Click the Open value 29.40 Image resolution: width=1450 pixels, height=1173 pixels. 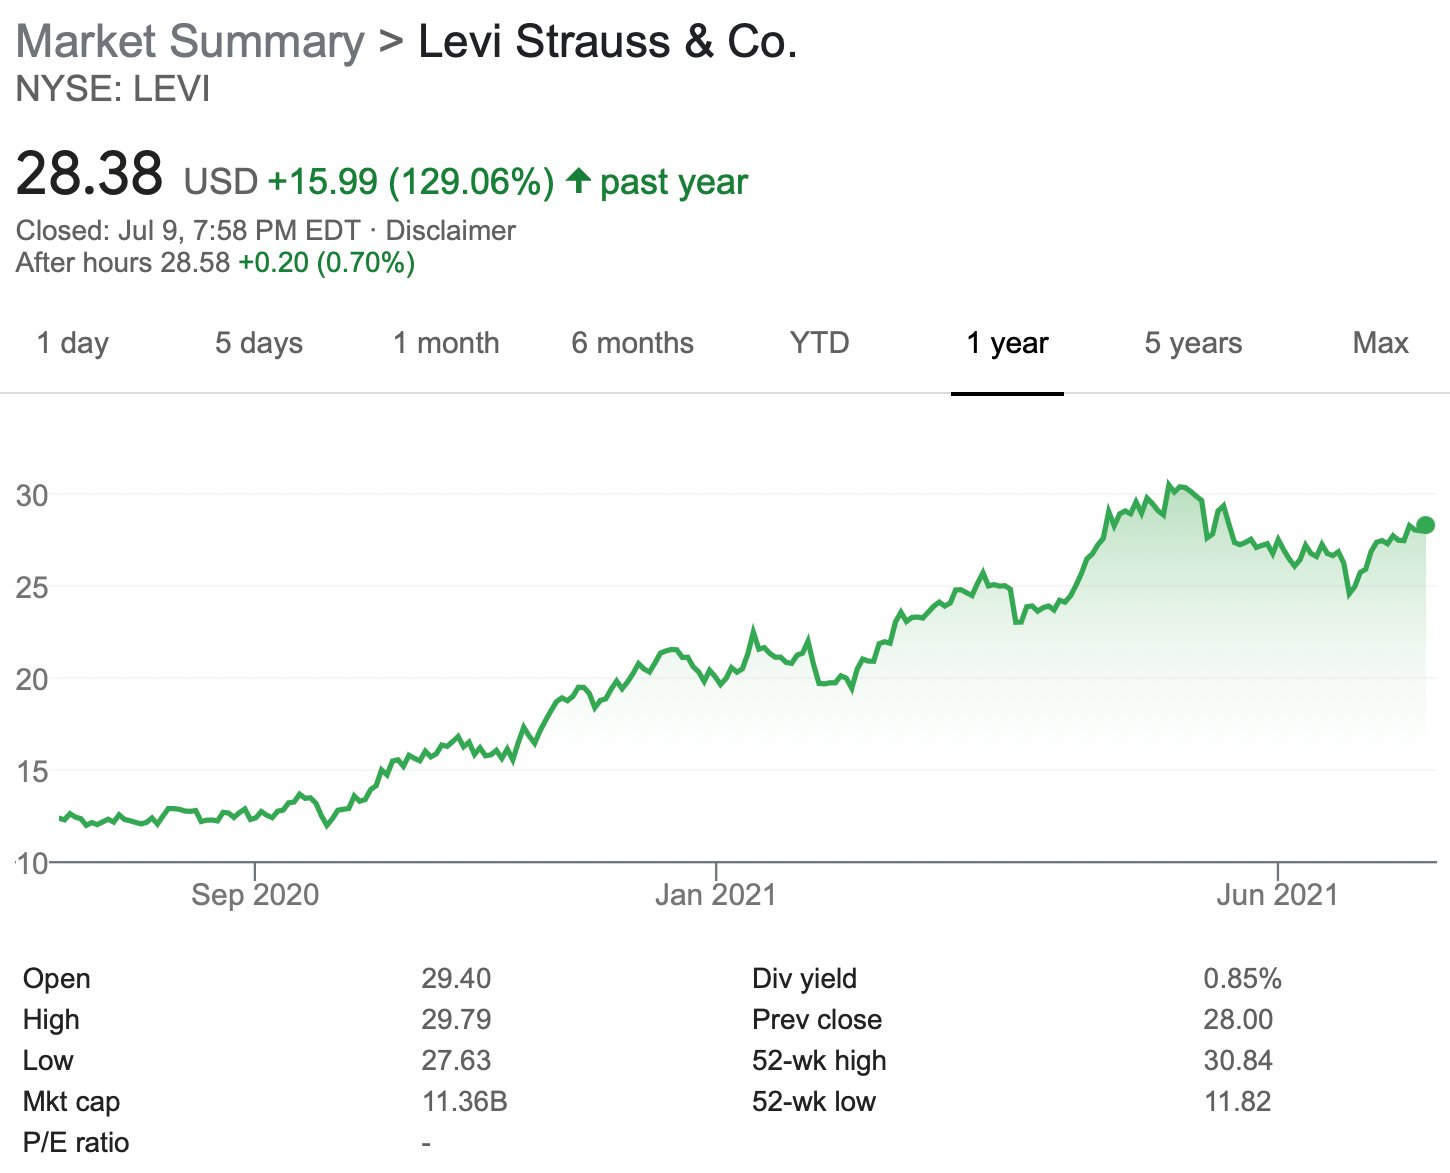pos(456,978)
